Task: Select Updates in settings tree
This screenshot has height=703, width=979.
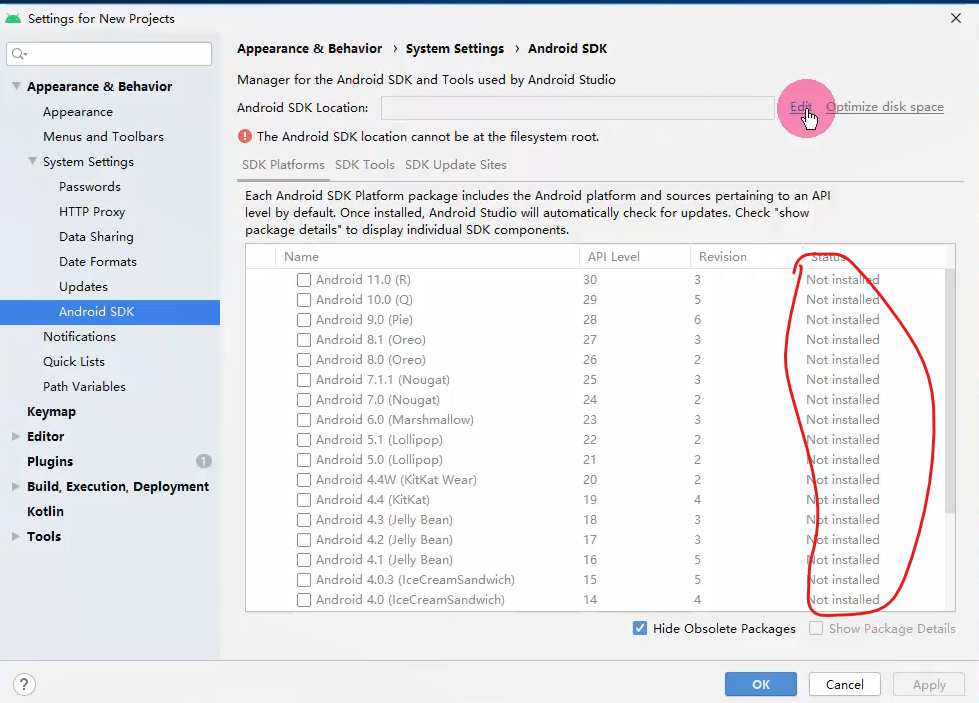Action: [x=83, y=287]
